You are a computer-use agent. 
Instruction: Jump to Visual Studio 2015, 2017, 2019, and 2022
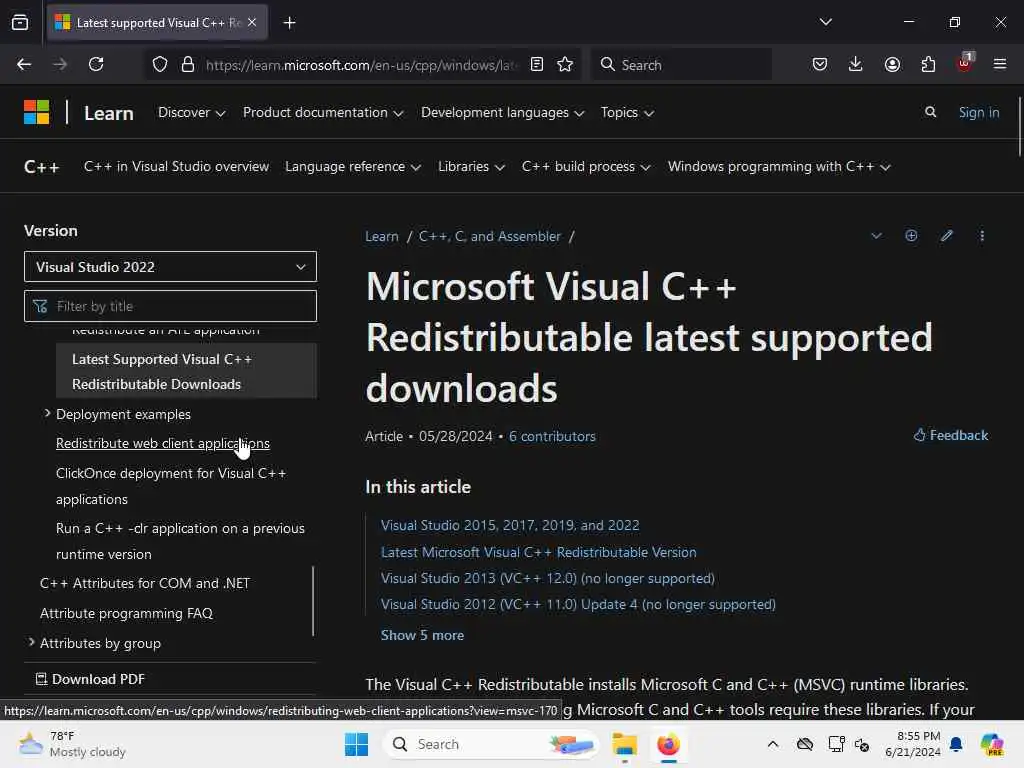point(510,525)
